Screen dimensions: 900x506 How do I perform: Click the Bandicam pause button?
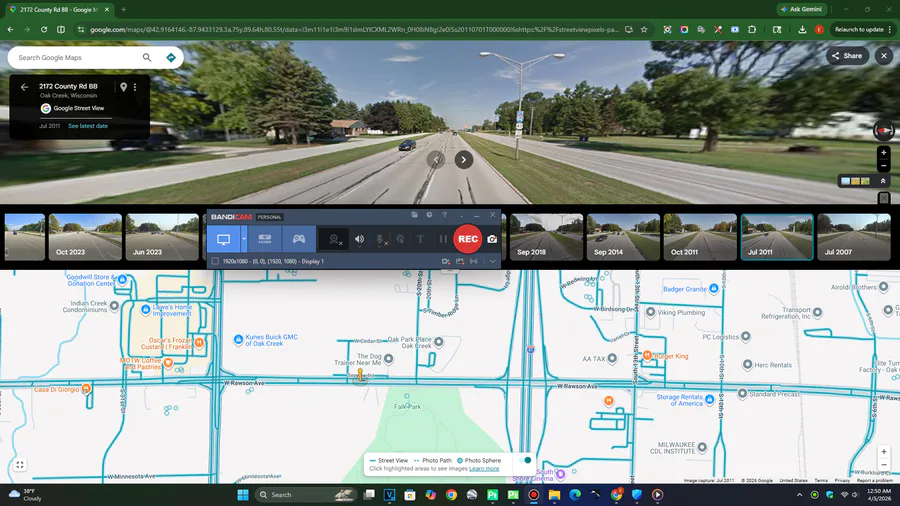tap(443, 239)
